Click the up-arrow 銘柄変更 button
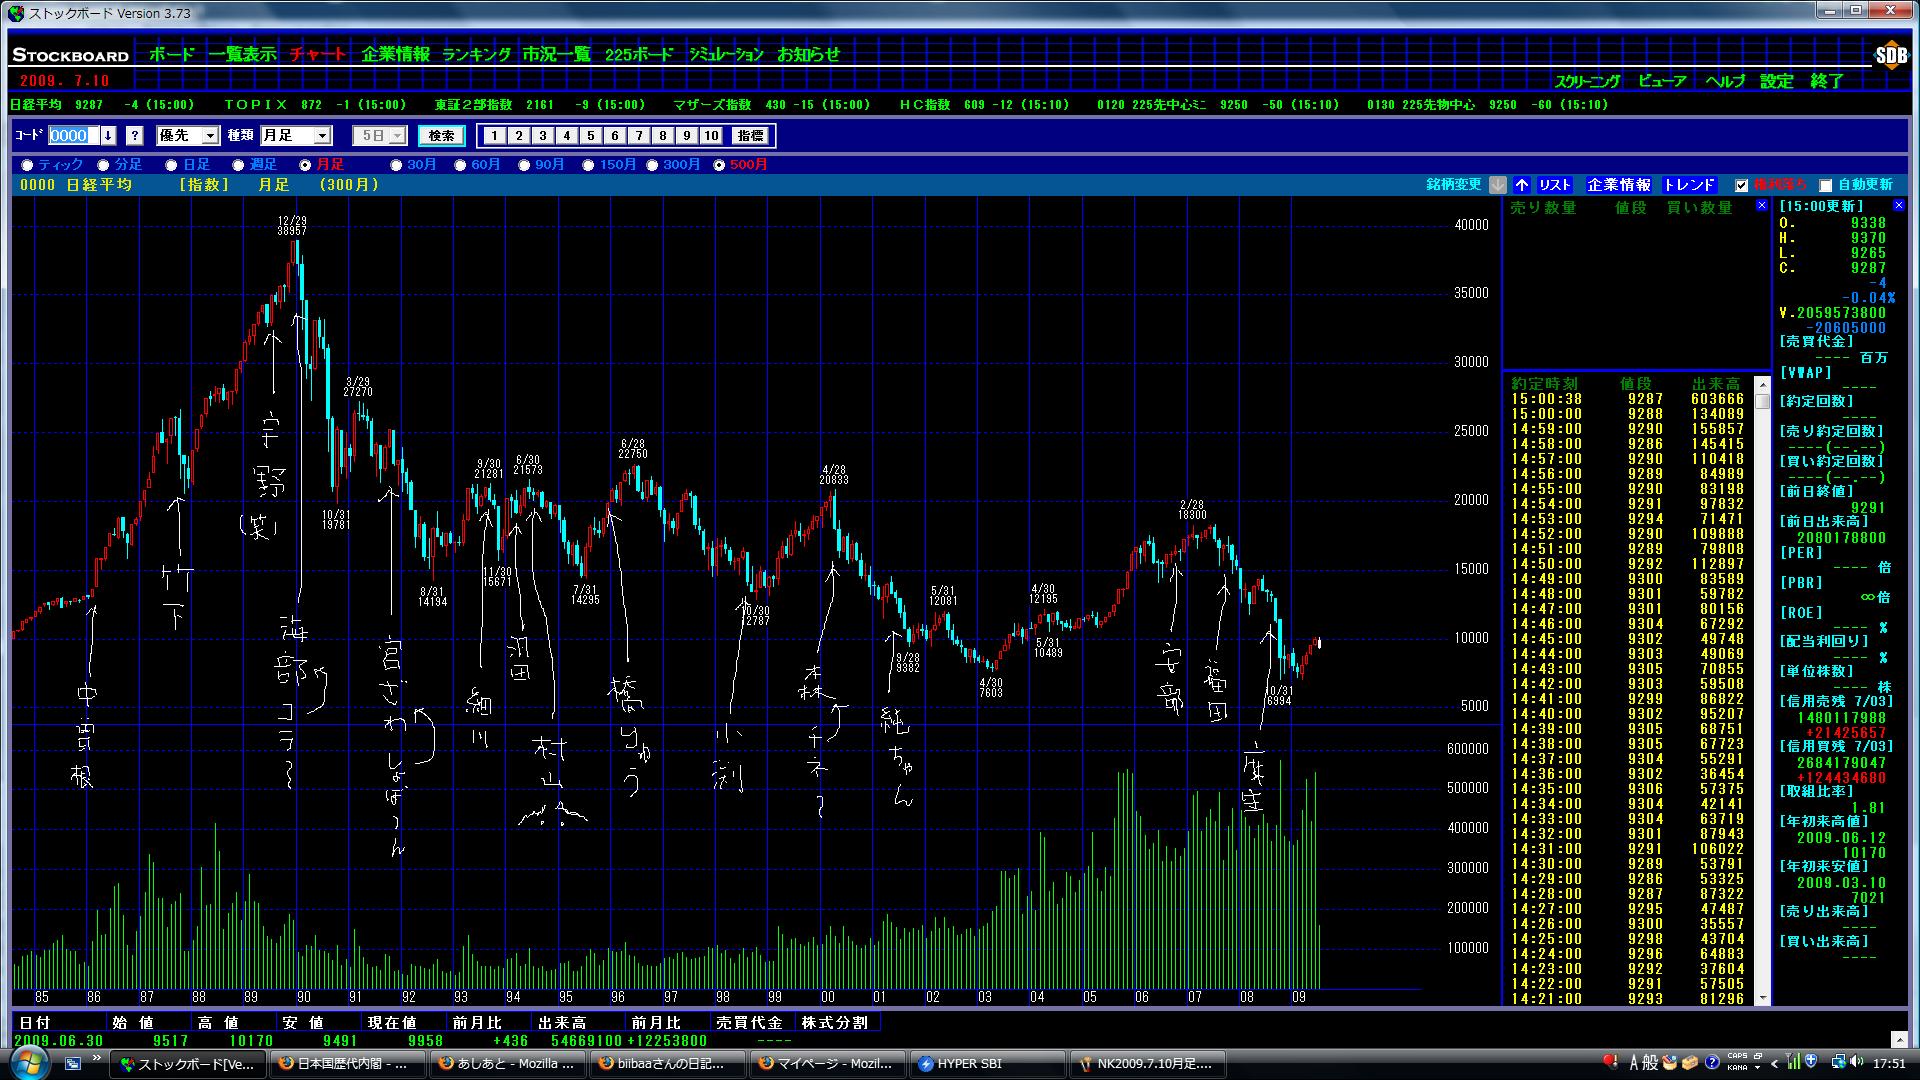Image resolution: width=1920 pixels, height=1080 pixels. (1521, 185)
